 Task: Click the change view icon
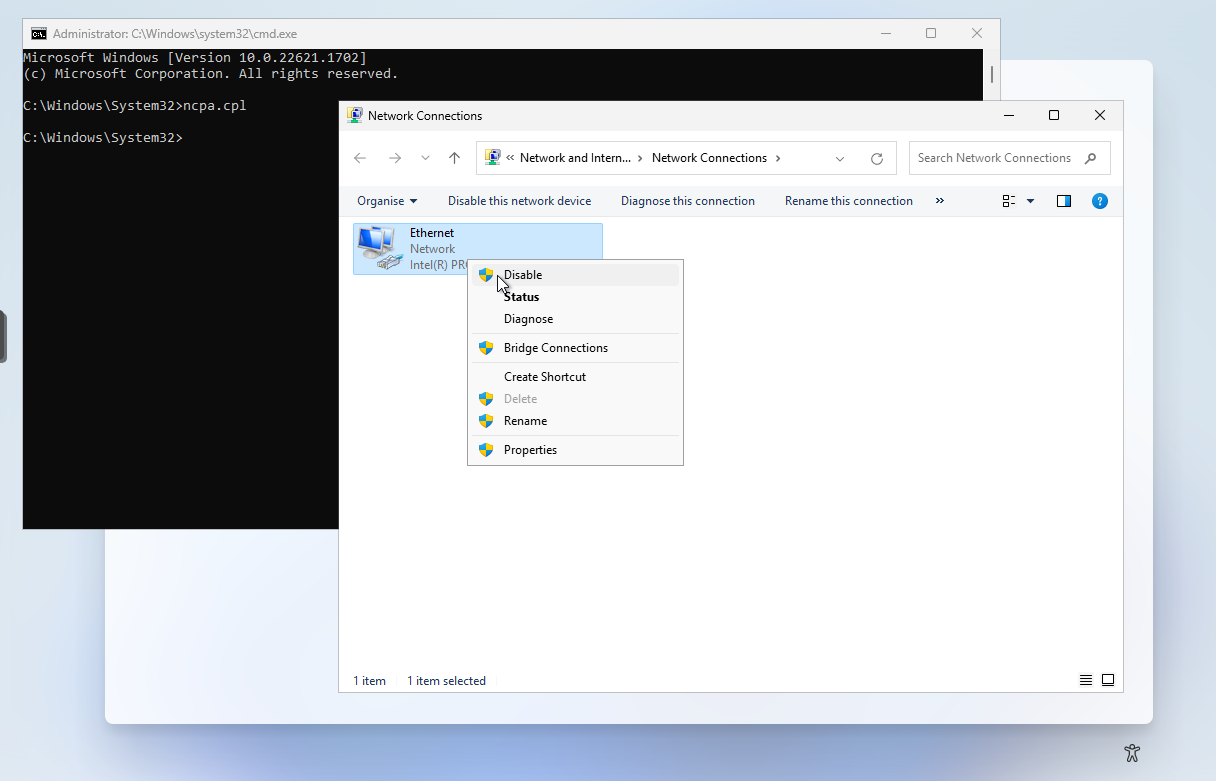click(x=1009, y=201)
